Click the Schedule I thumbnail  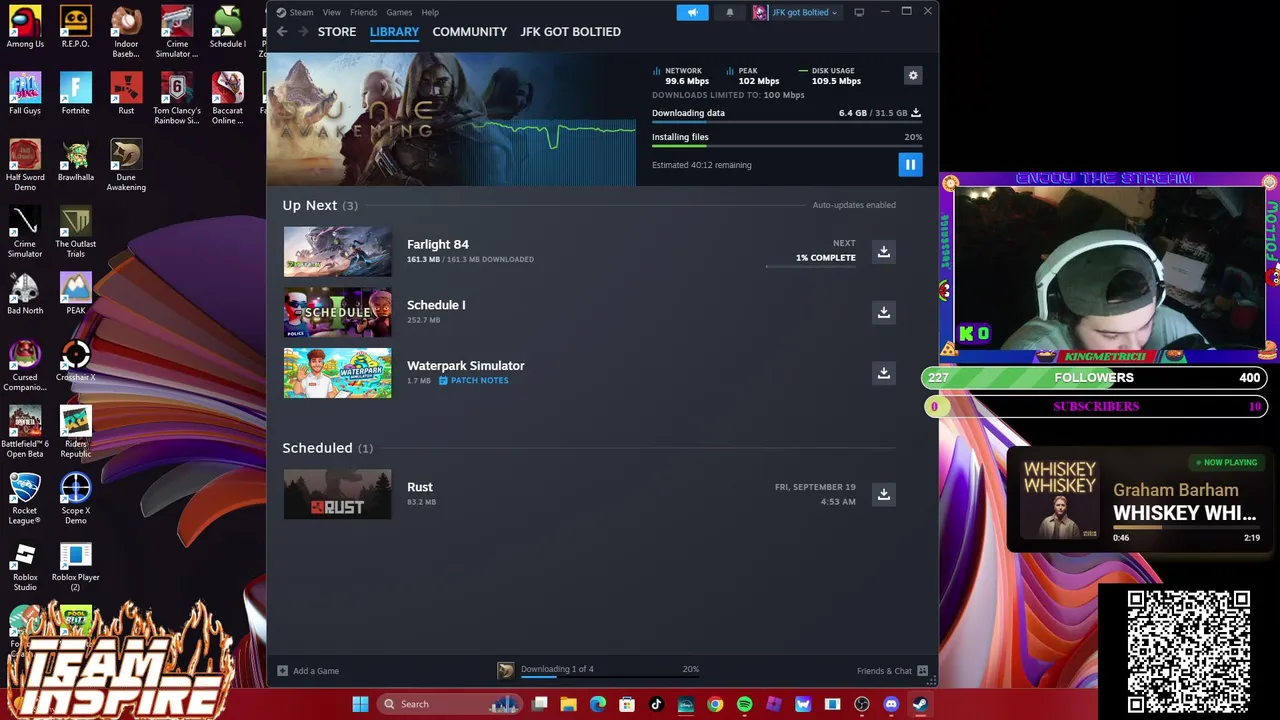pyautogui.click(x=337, y=312)
